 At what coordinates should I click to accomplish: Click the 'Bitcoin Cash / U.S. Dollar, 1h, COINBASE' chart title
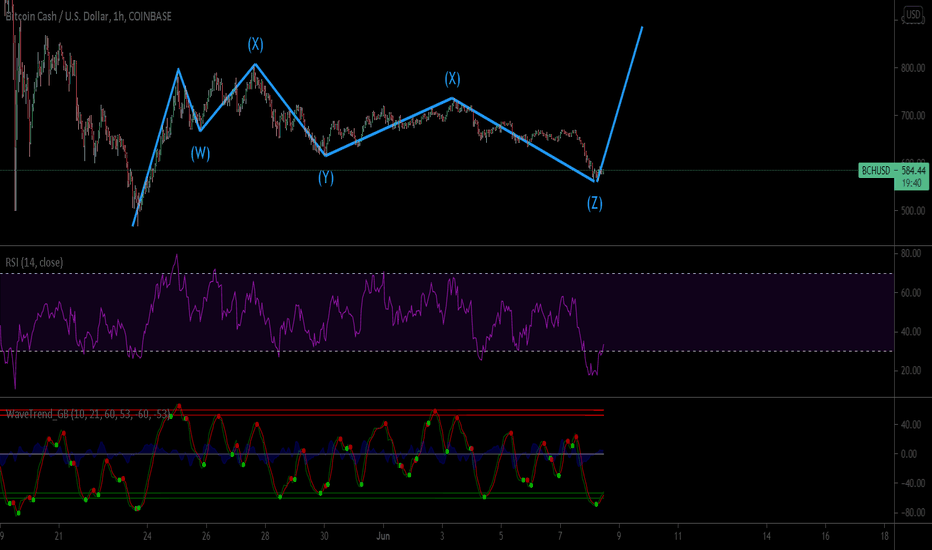(89, 17)
